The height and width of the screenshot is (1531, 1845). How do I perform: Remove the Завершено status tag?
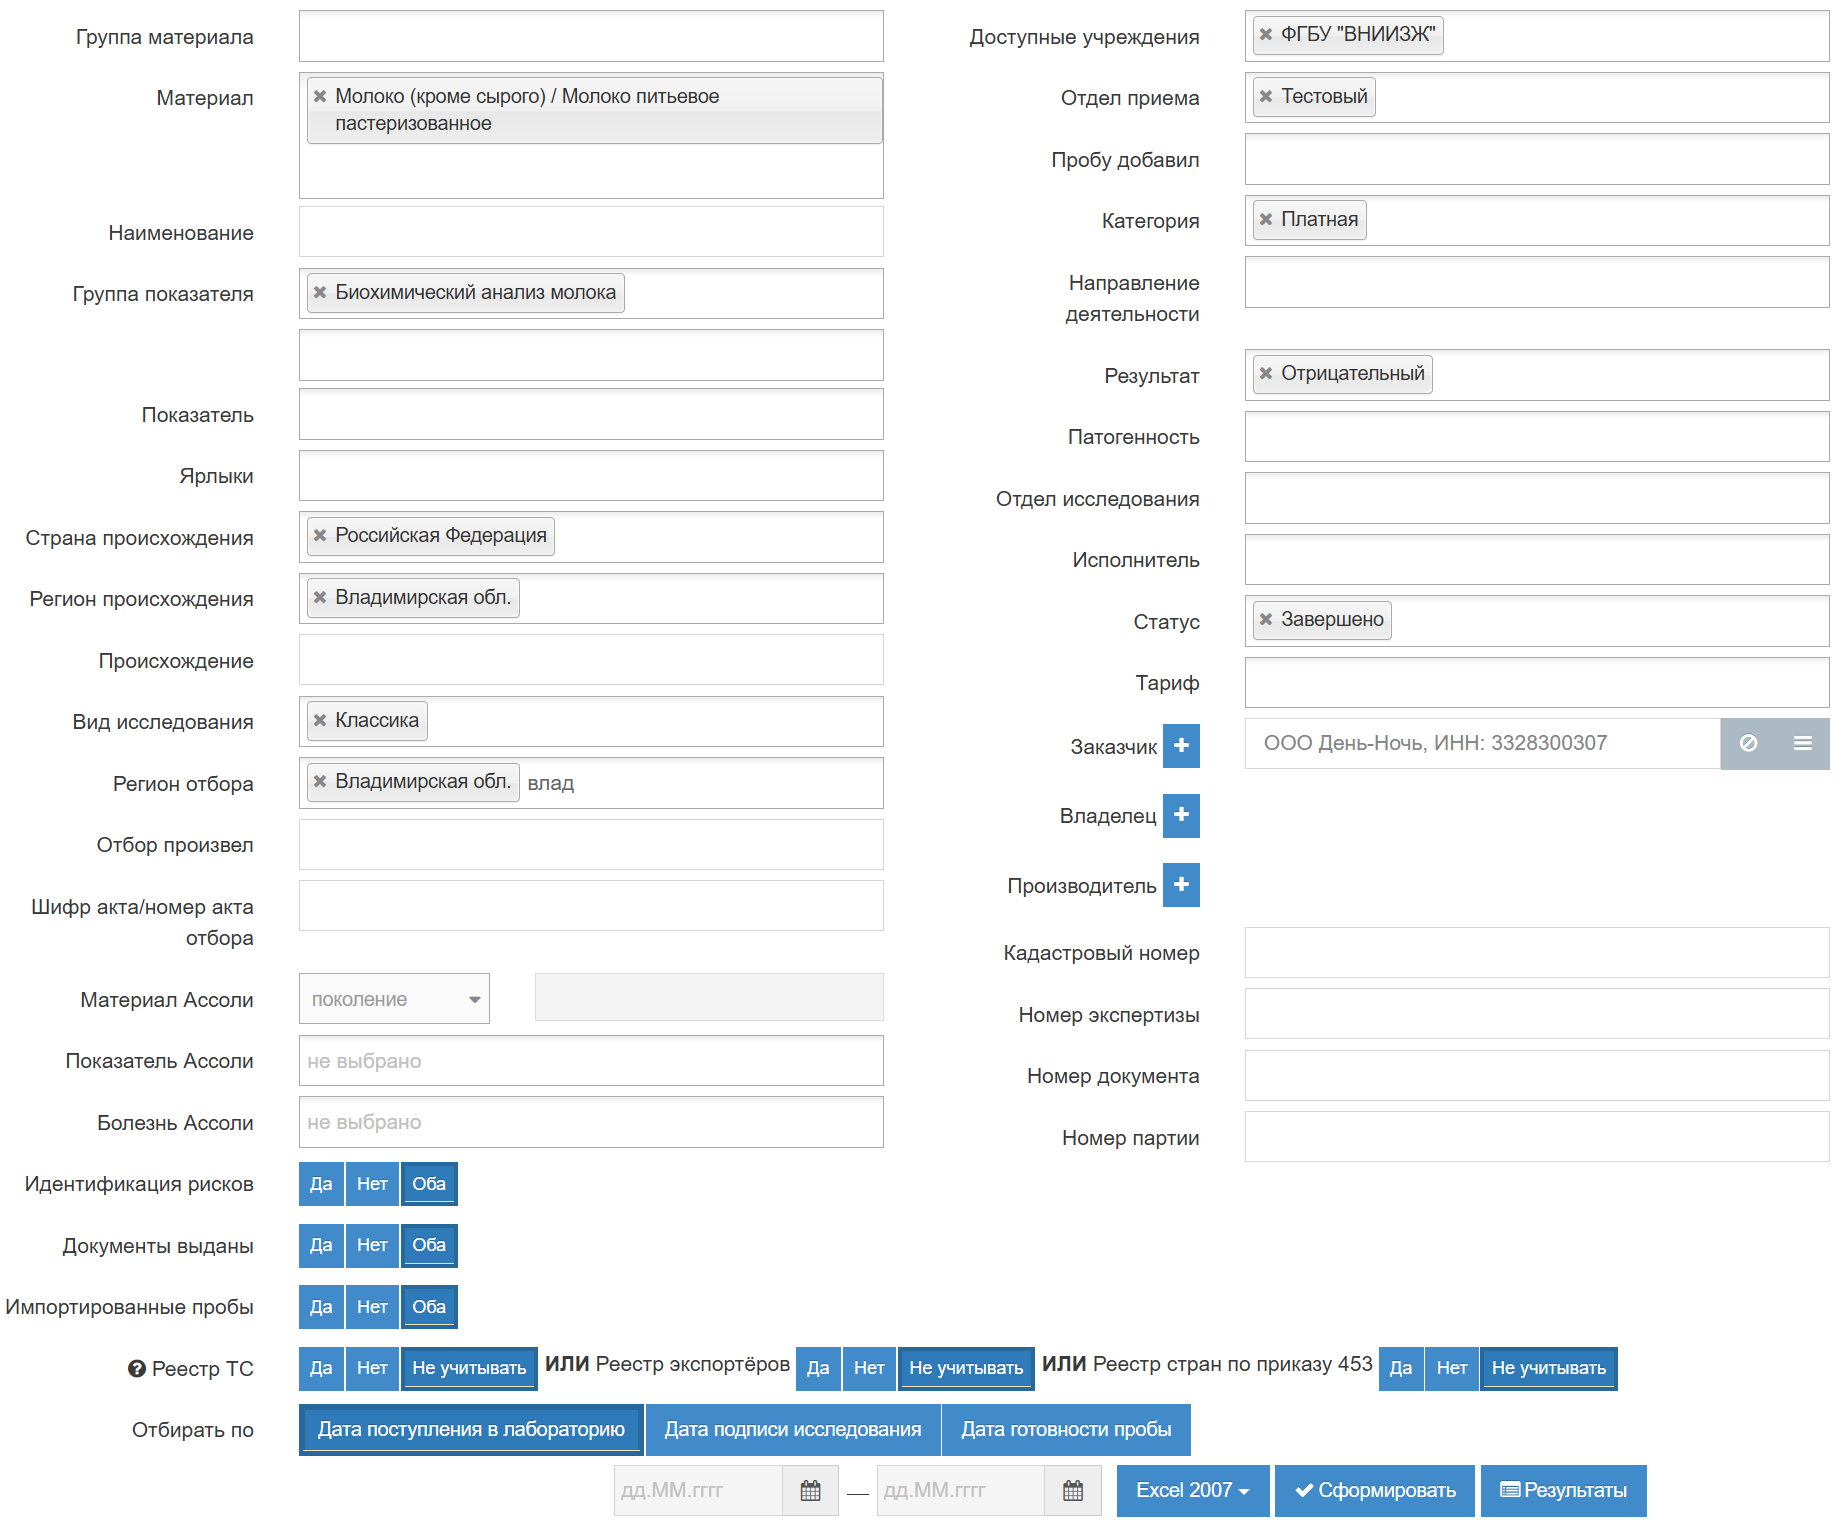tap(1266, 620)
